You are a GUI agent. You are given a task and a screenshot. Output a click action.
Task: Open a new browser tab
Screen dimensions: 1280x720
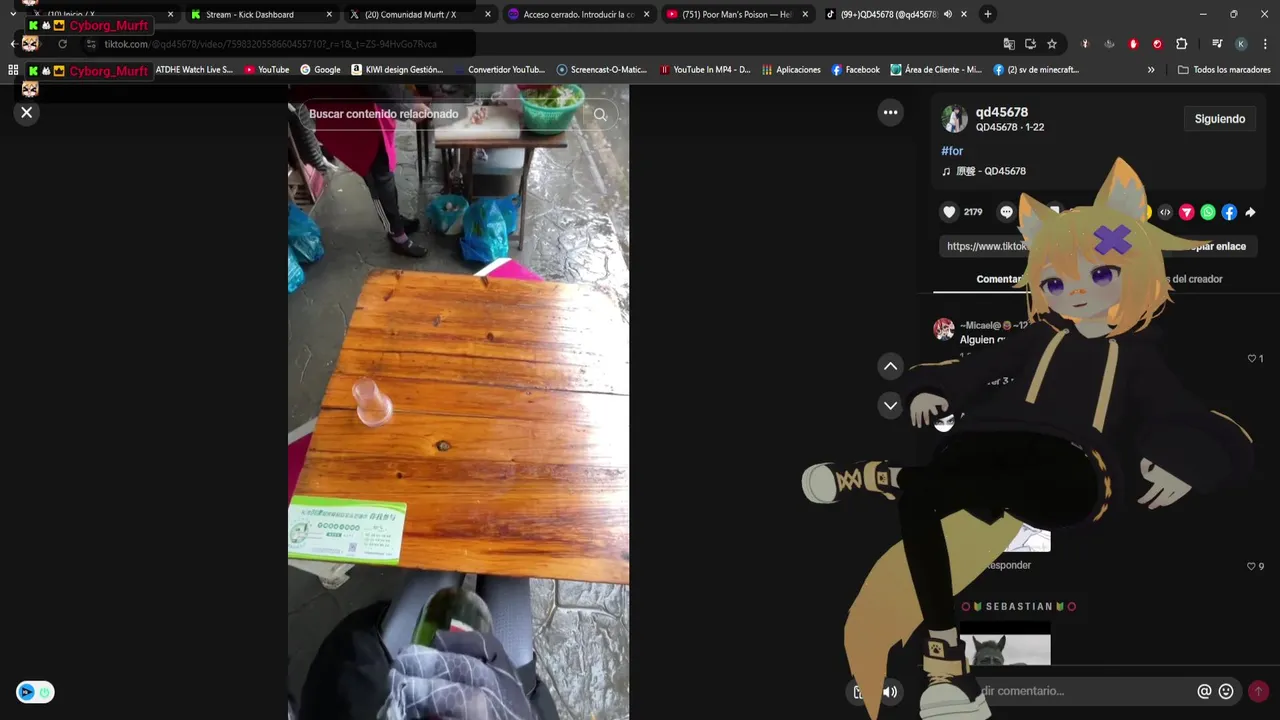point(988,14)
